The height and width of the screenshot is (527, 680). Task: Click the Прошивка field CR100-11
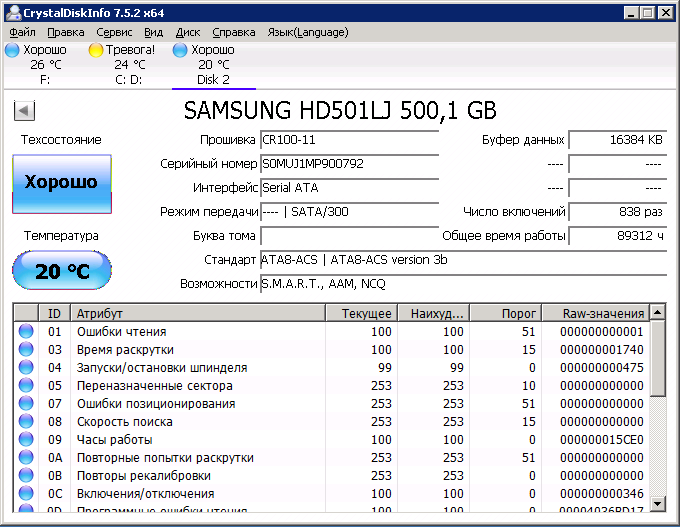350,140
